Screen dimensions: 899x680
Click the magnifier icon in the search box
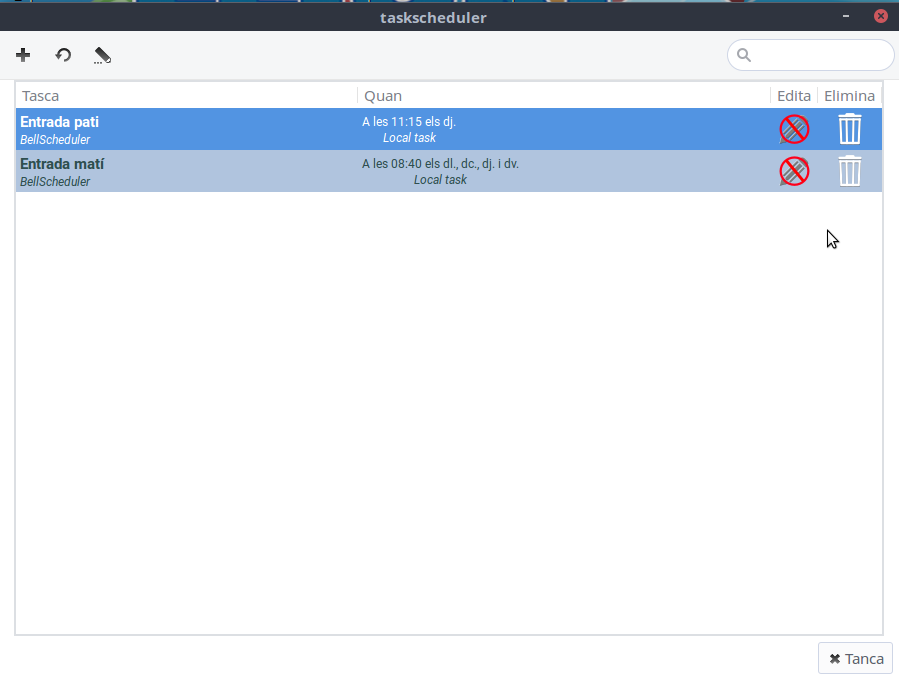744,55
